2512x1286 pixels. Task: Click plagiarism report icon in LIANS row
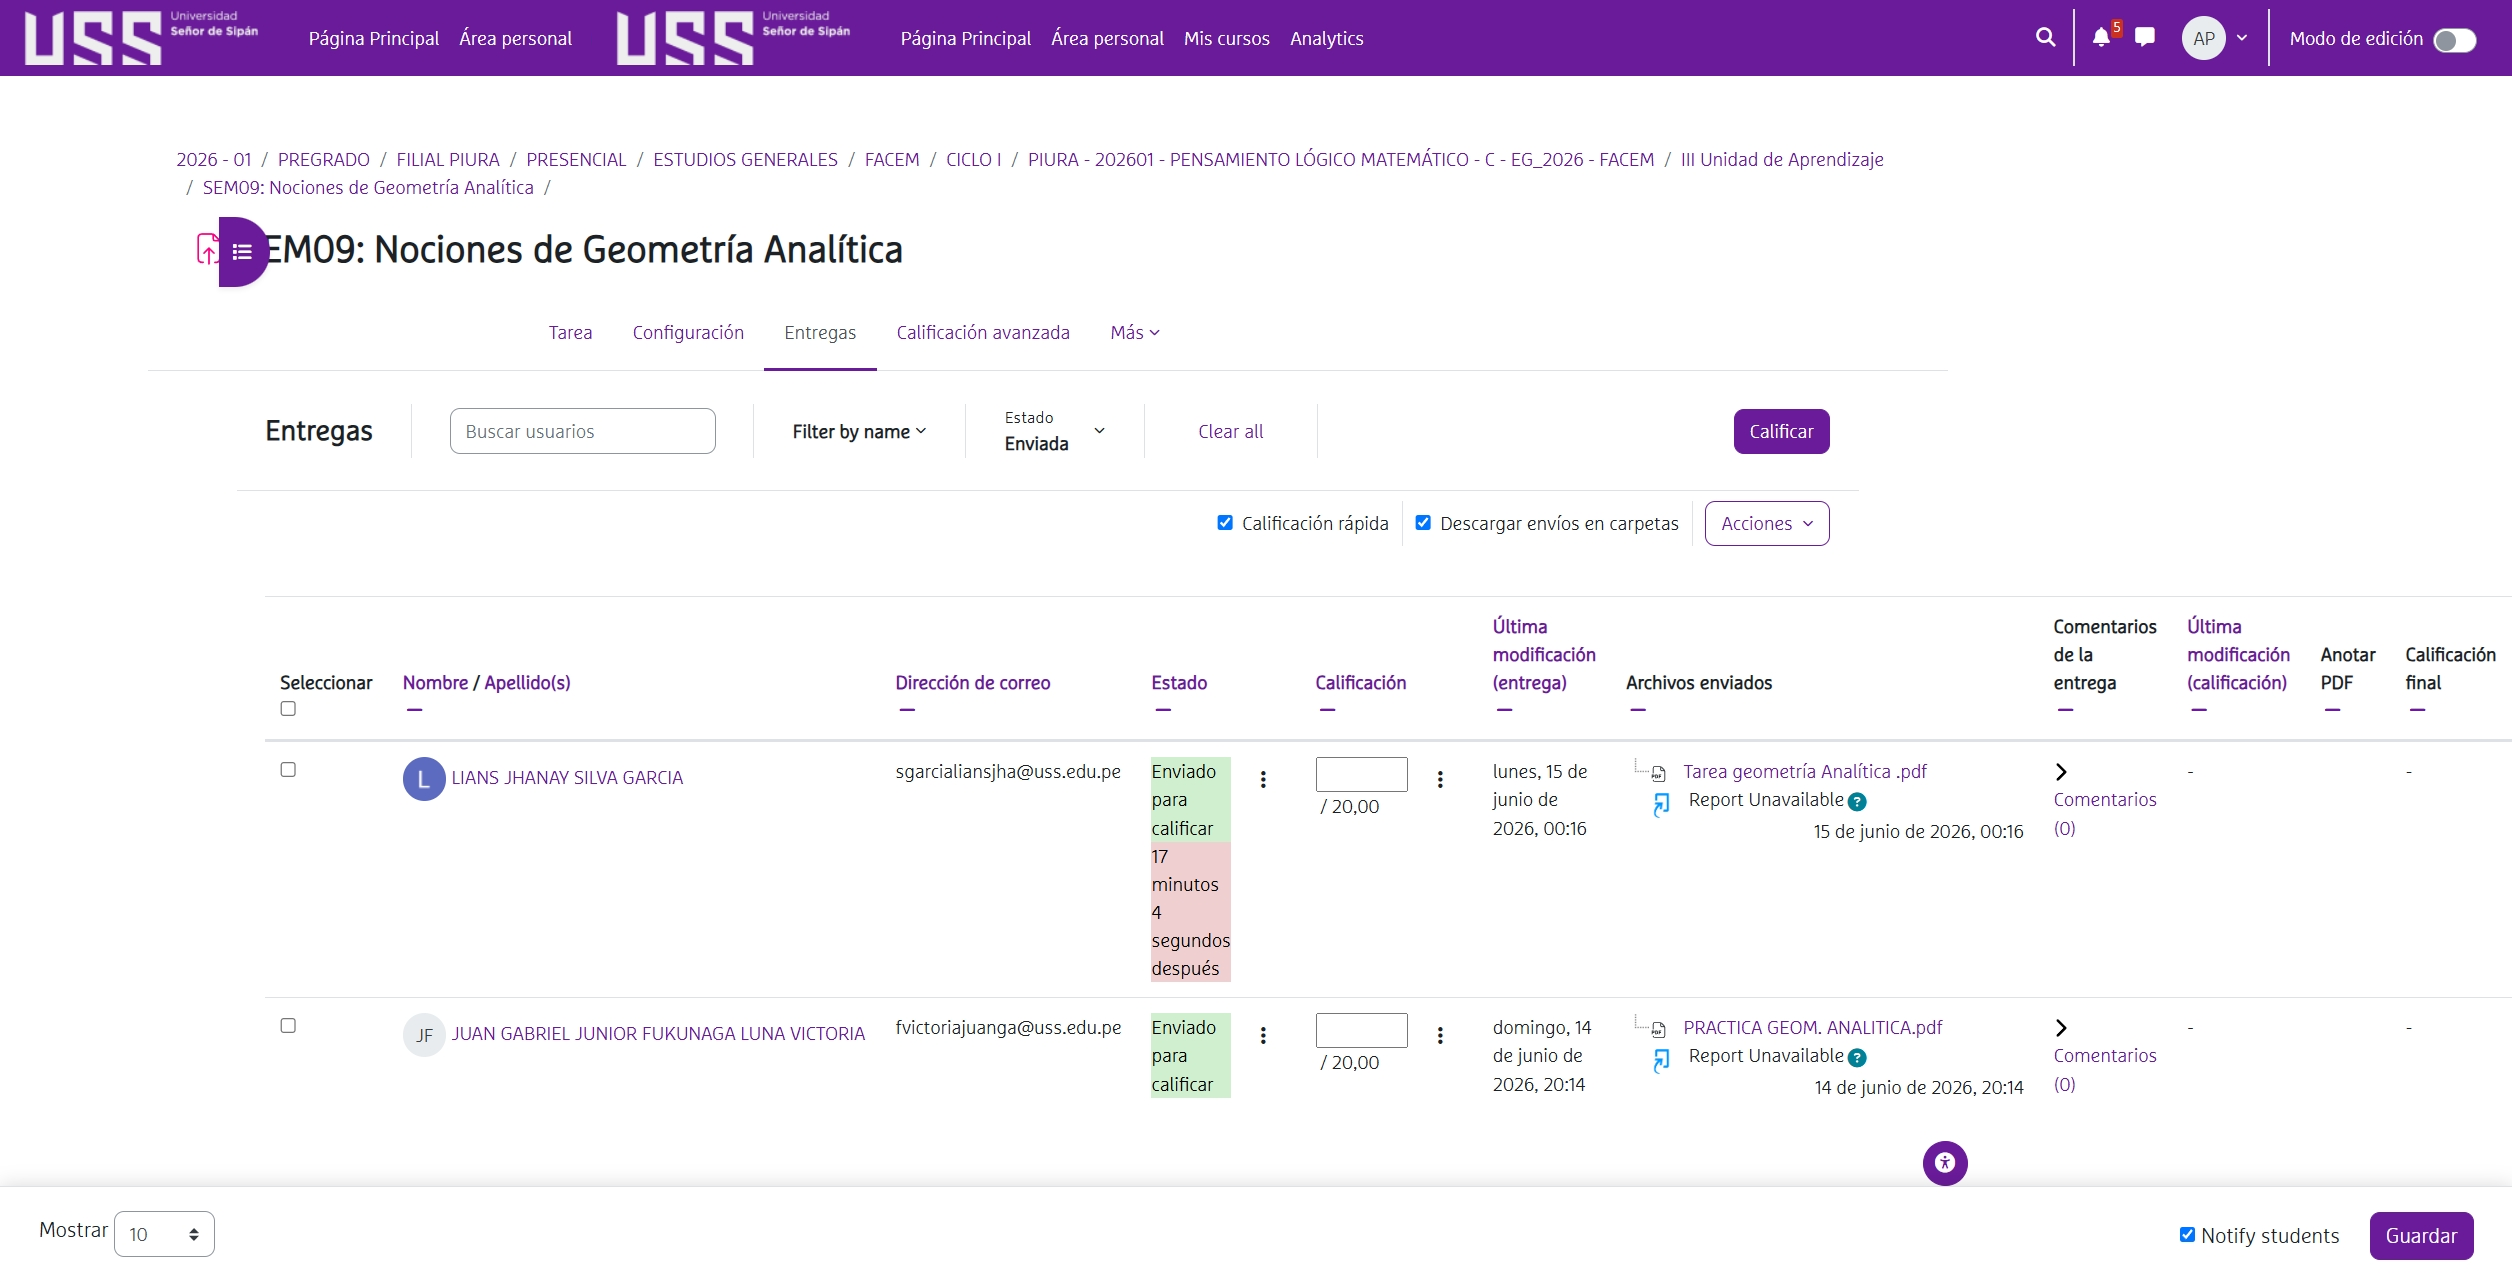pos(1661,804)
